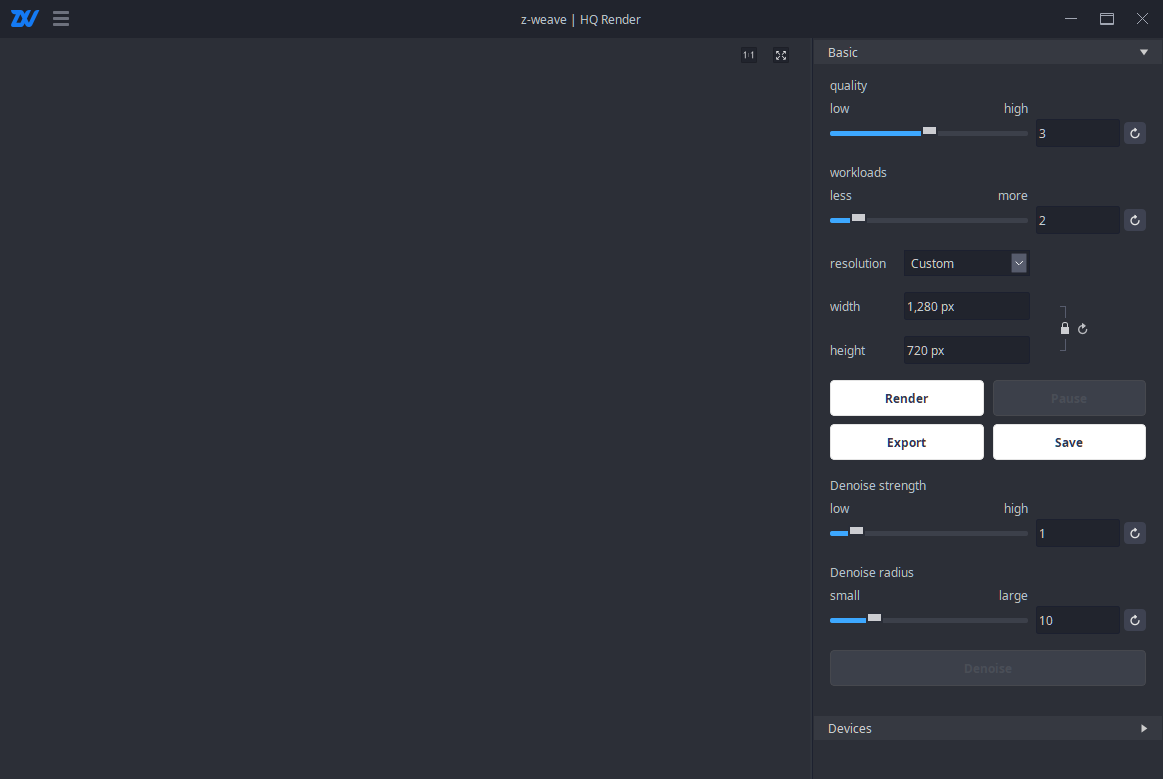Click the "workloads" label
The width and height of the screenshot is (1163, 779).
coord(858,172)
